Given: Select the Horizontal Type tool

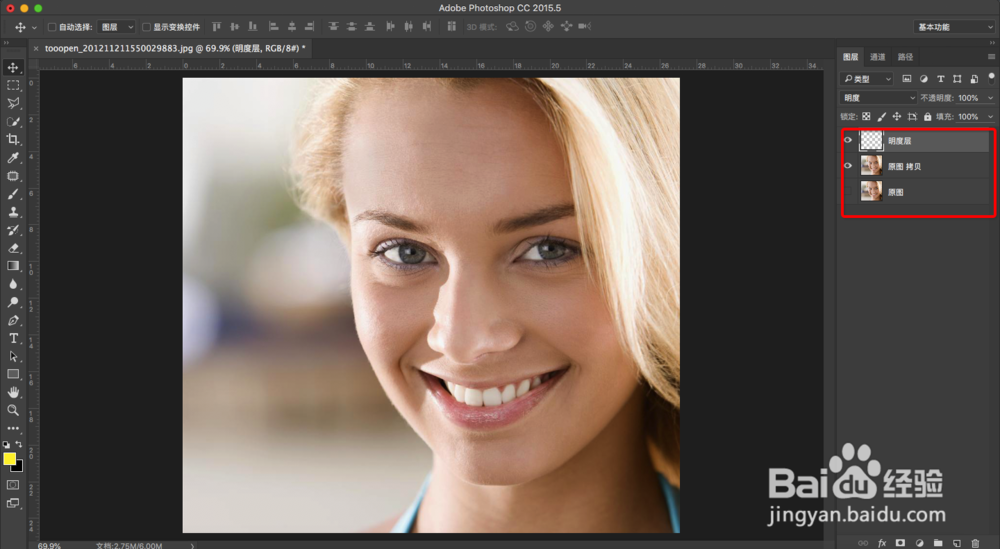Looking at the screenshot, I should 13,339.
